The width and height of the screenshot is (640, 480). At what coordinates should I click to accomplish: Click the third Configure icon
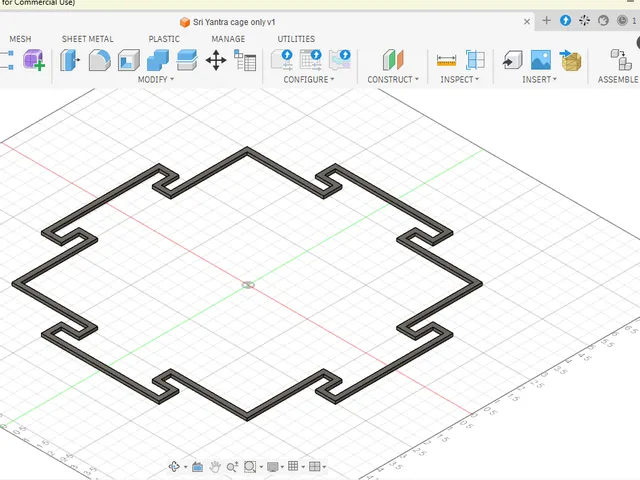point(340,60)
